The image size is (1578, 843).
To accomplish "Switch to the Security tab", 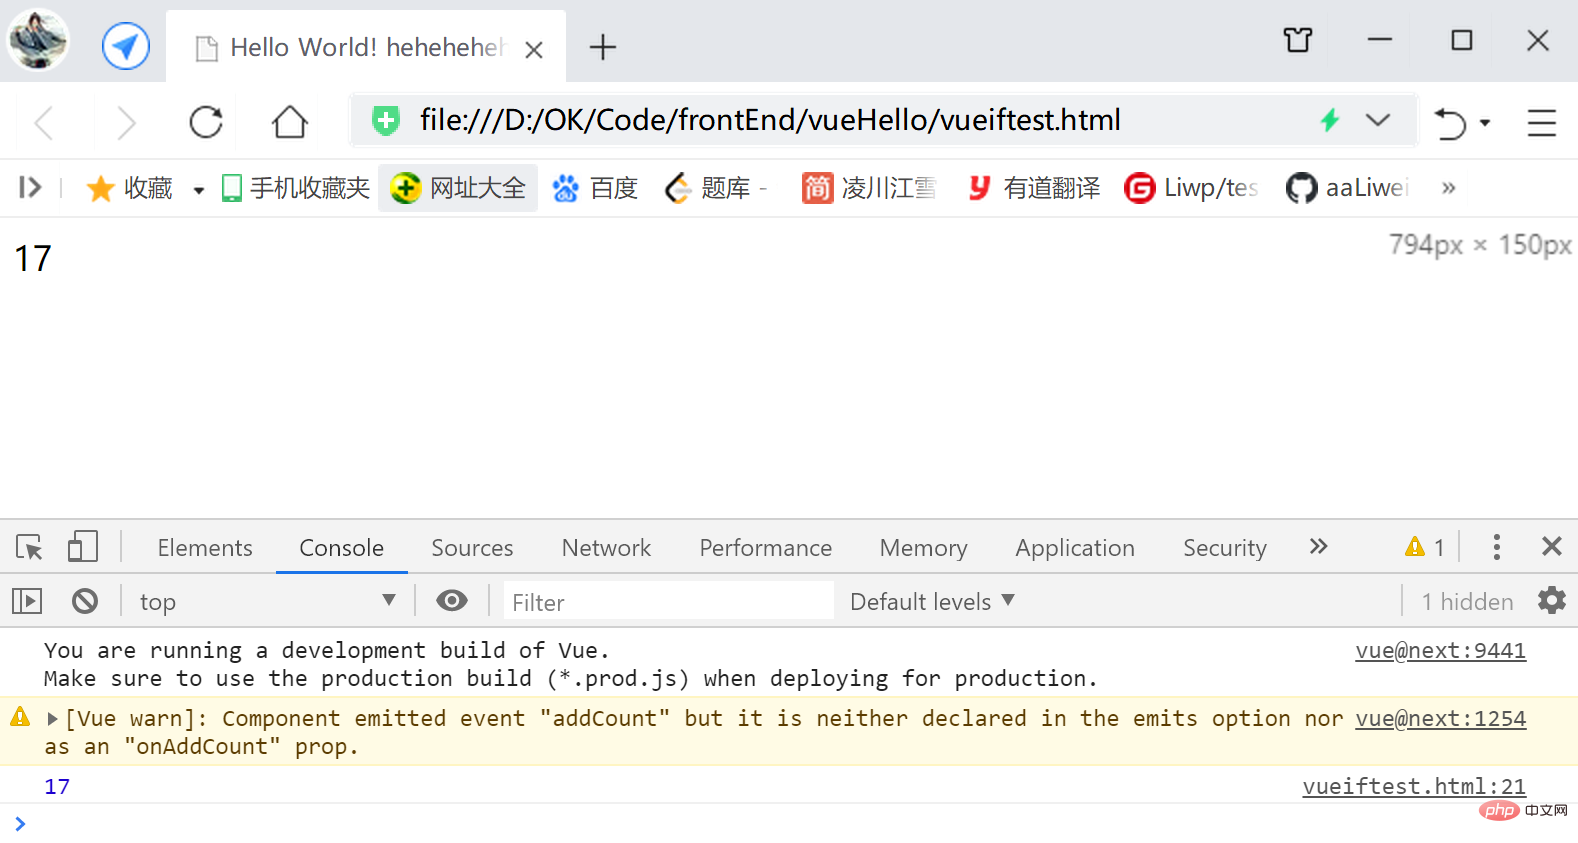I will pos(1225,548).
